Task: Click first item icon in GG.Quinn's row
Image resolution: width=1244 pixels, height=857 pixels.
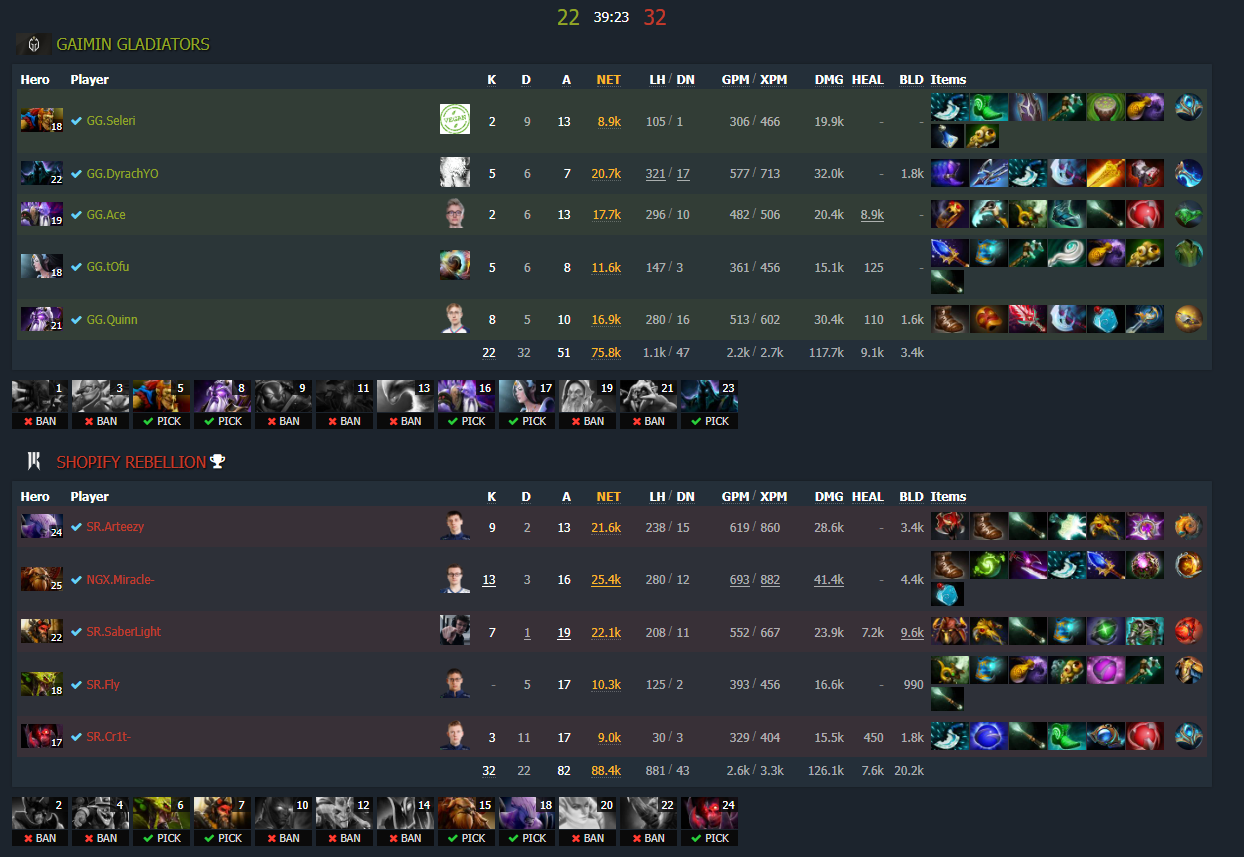Action: click(948, 319)
